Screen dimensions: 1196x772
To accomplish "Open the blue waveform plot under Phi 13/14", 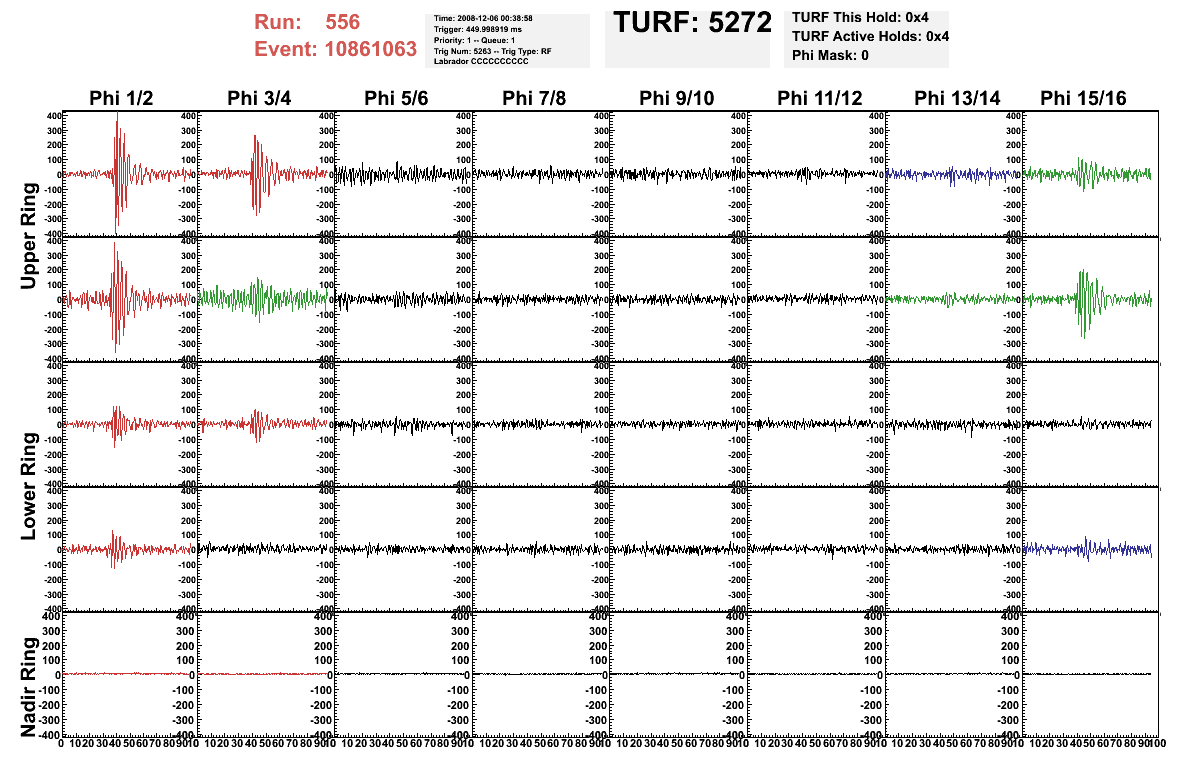I will click(953, 174).
